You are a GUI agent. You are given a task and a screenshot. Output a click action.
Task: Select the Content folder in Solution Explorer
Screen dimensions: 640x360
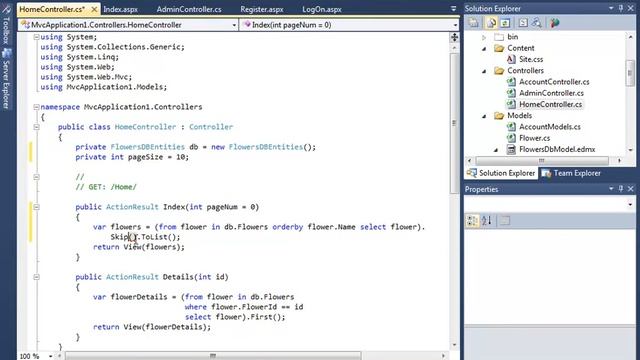coord(520,49)
